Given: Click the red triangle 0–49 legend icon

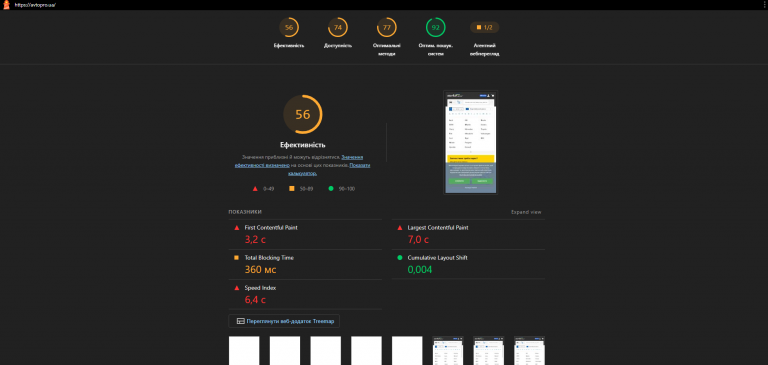Looking at the screenshot, I should [255, 189].
